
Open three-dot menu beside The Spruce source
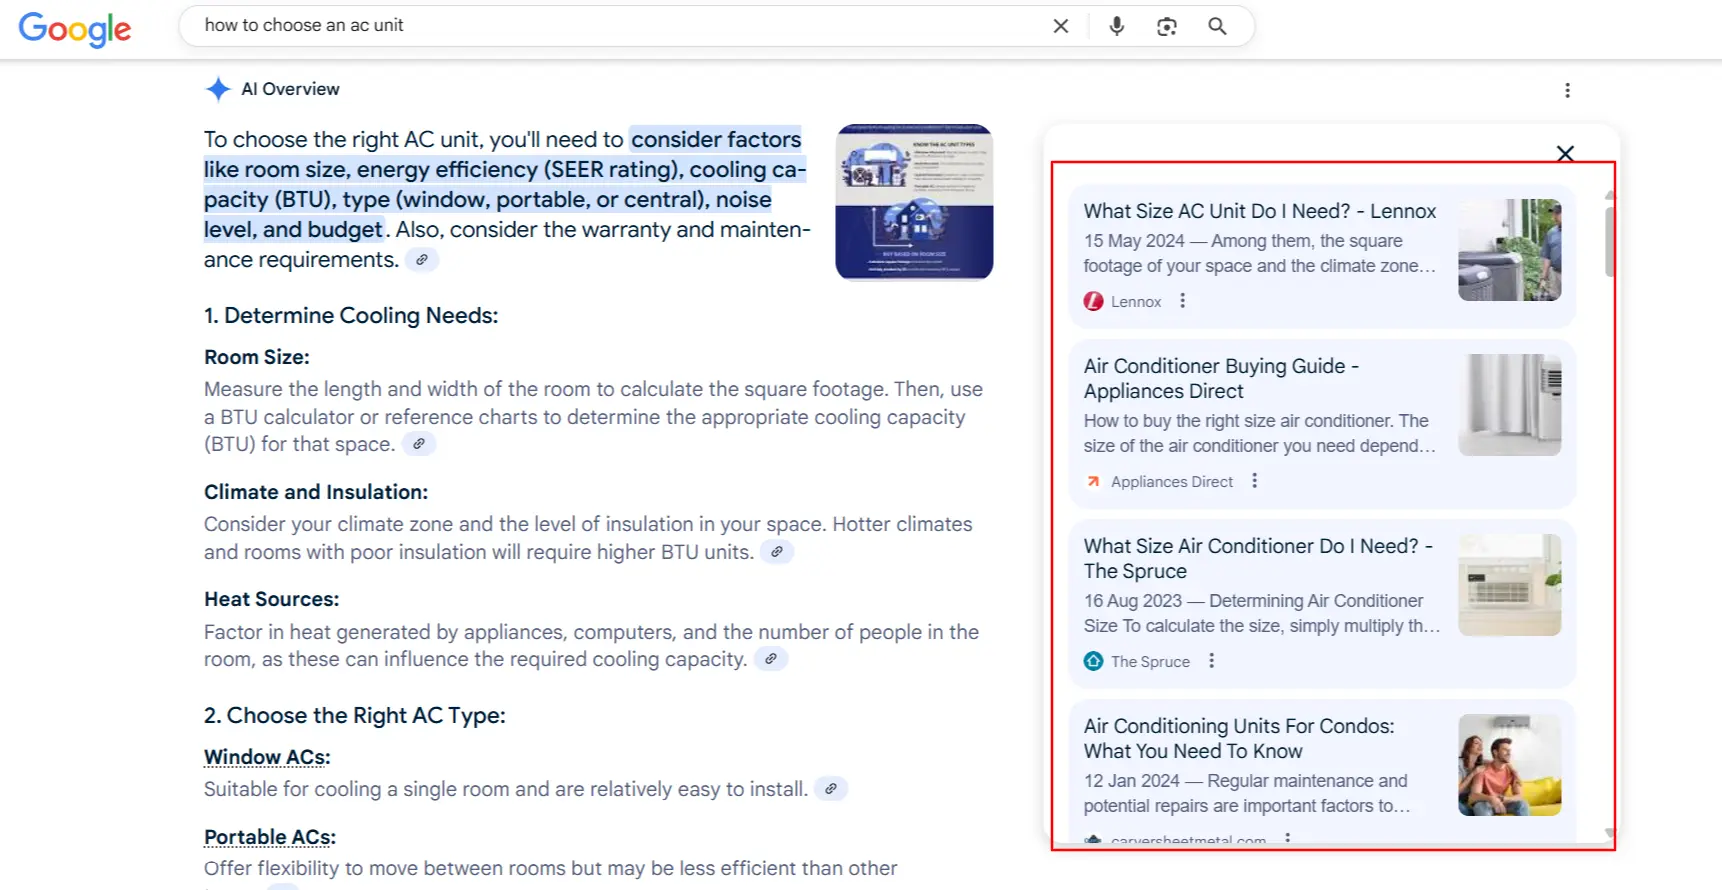pos(1211,661)
